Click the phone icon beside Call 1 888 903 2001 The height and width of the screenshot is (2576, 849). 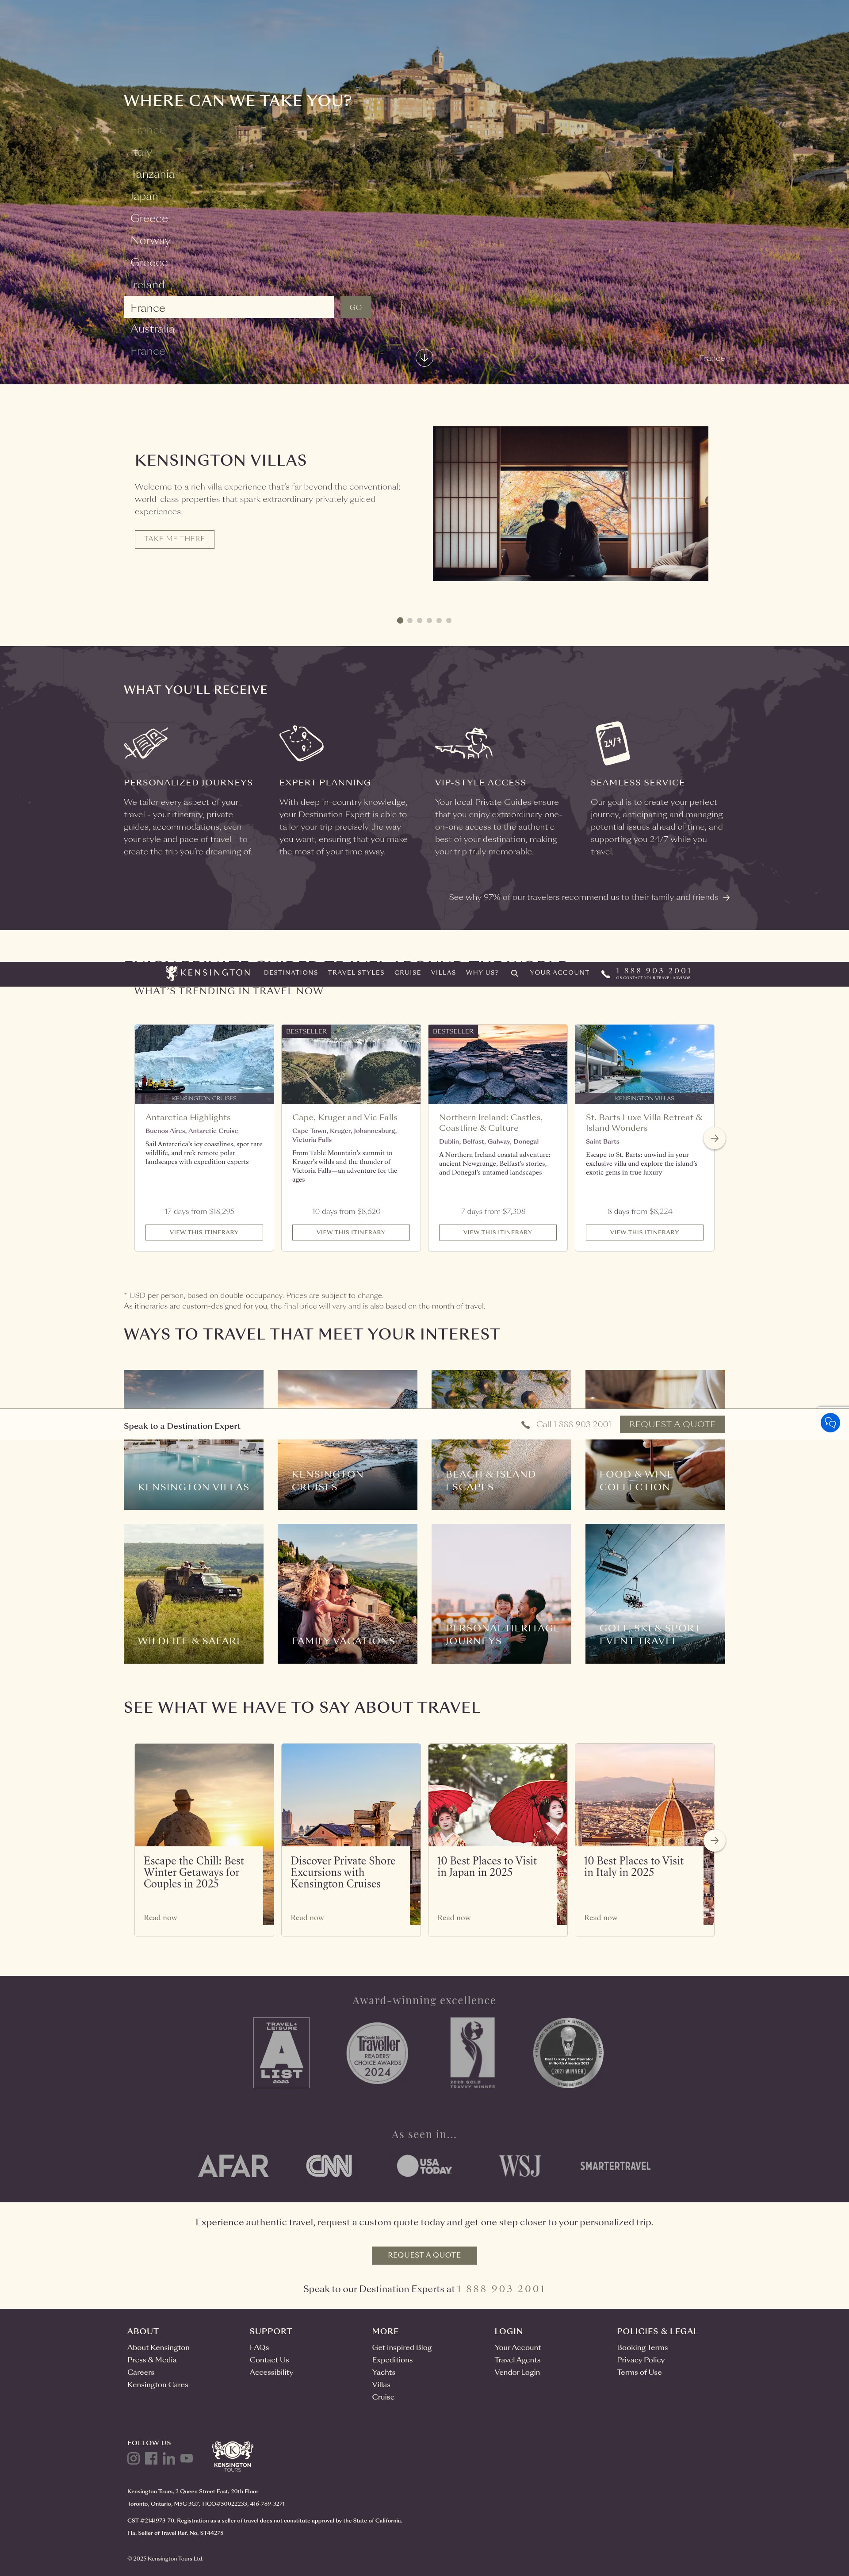pos(526,1424)
